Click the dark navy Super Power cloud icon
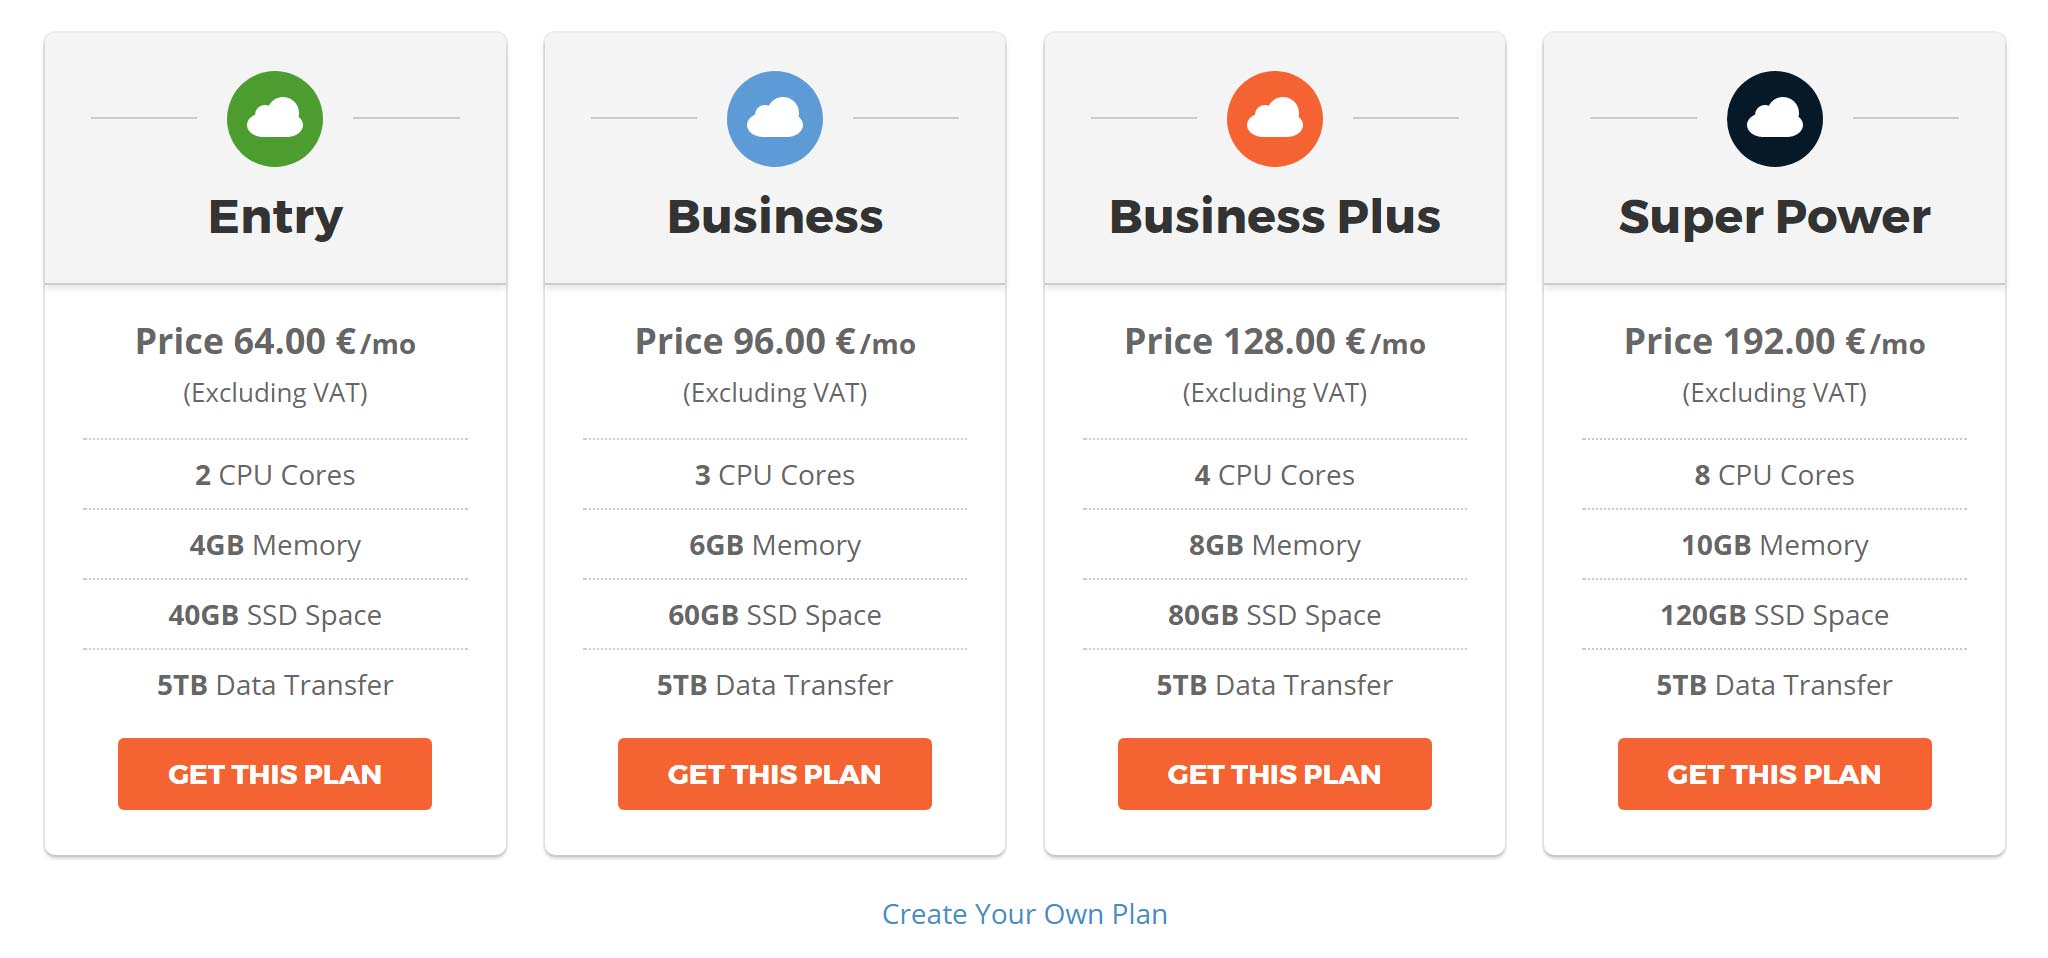 (x=1775, y=119)
